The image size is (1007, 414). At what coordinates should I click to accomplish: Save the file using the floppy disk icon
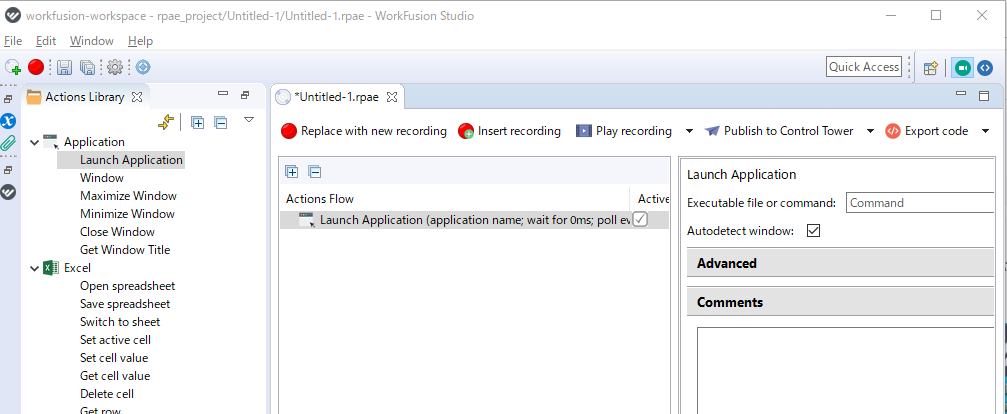click(x=64, y=67)
